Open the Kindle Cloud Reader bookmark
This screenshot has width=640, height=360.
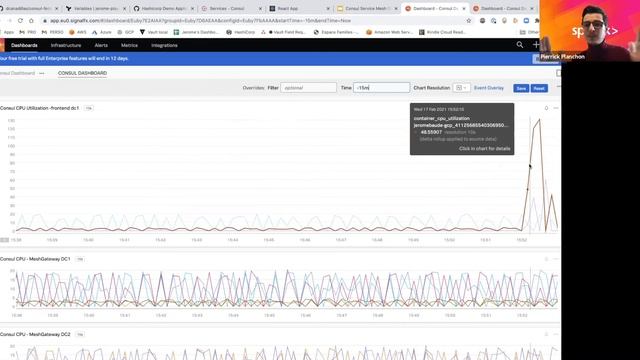tap(442, 32)
